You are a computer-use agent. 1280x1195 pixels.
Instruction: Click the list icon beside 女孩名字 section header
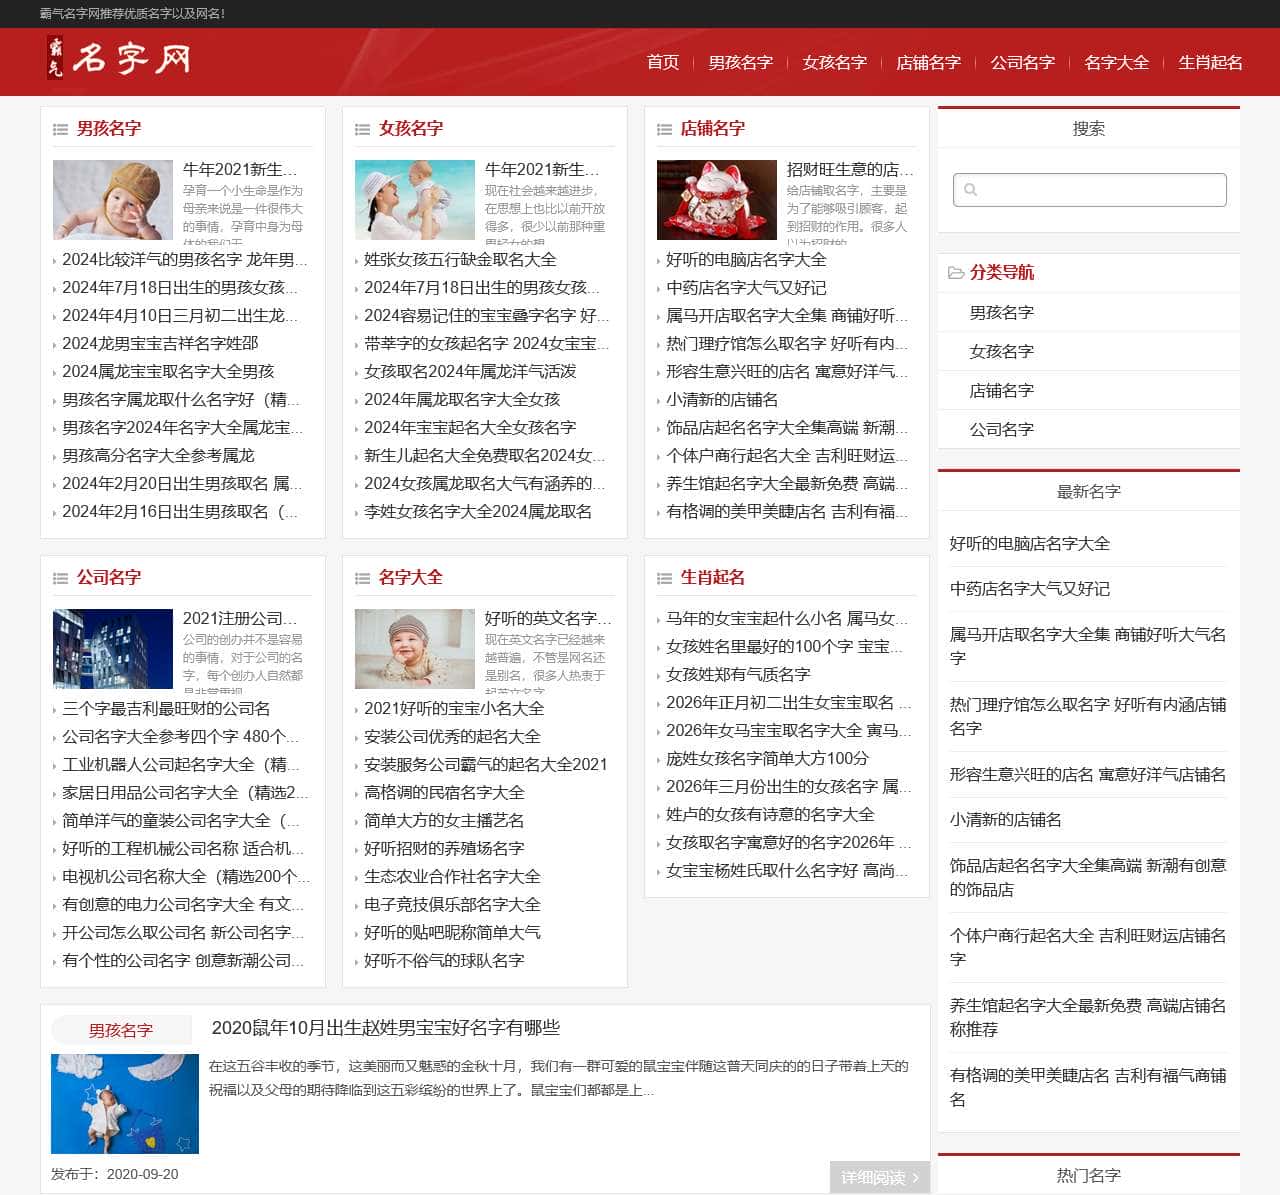[362, 128]
